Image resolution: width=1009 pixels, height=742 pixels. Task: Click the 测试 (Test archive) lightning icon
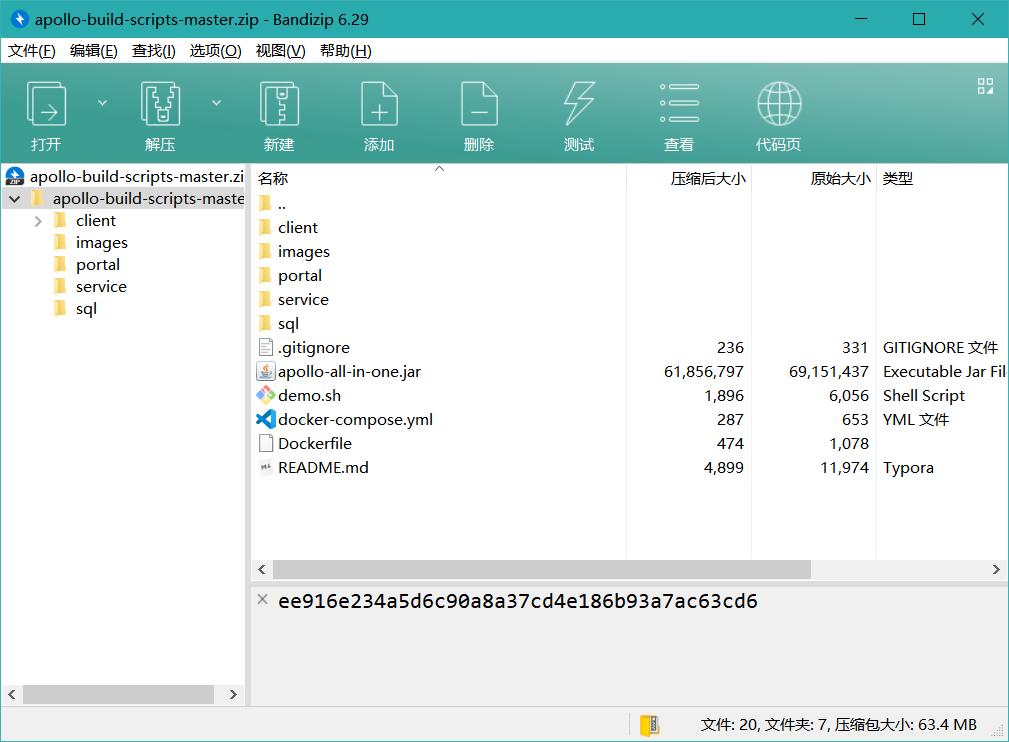[x=579, y=104]
